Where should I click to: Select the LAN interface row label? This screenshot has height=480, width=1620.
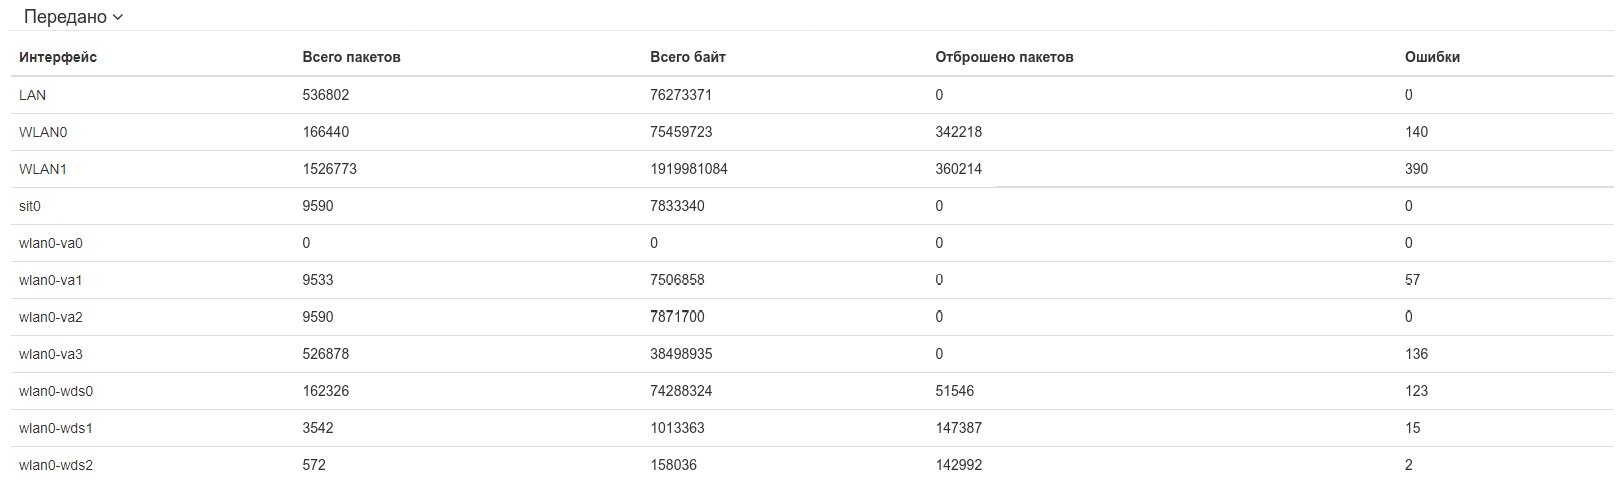click(33, 95)
